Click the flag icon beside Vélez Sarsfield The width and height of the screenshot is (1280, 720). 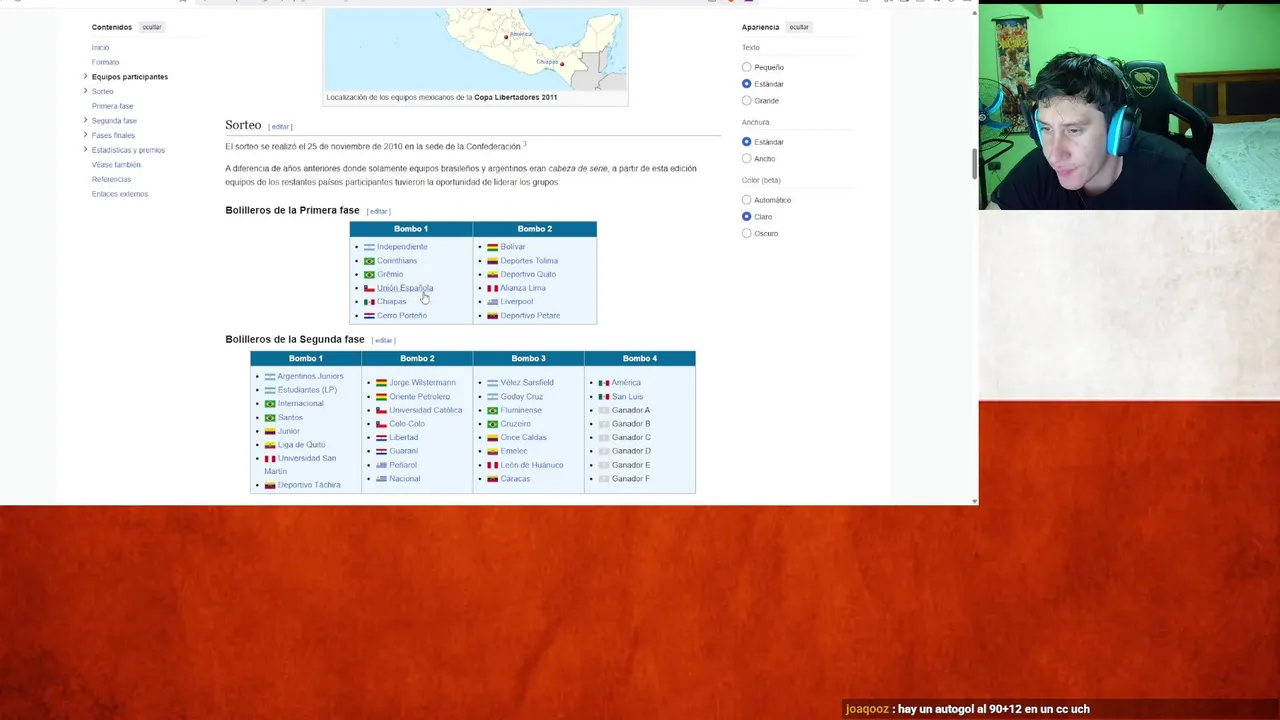493,383
